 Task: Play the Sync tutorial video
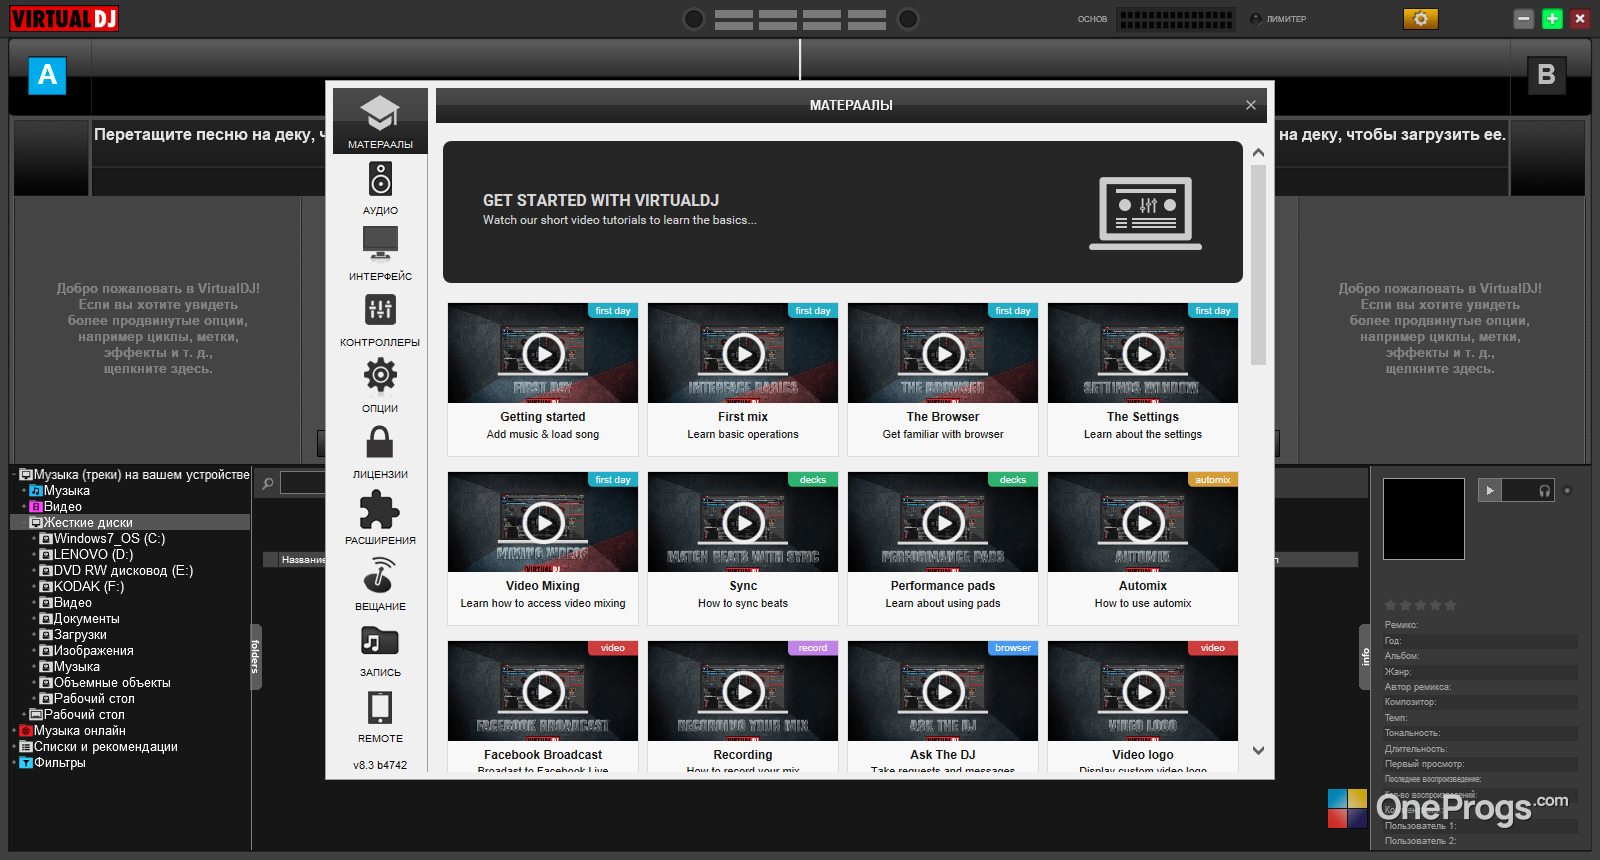[x=743, y=522]
